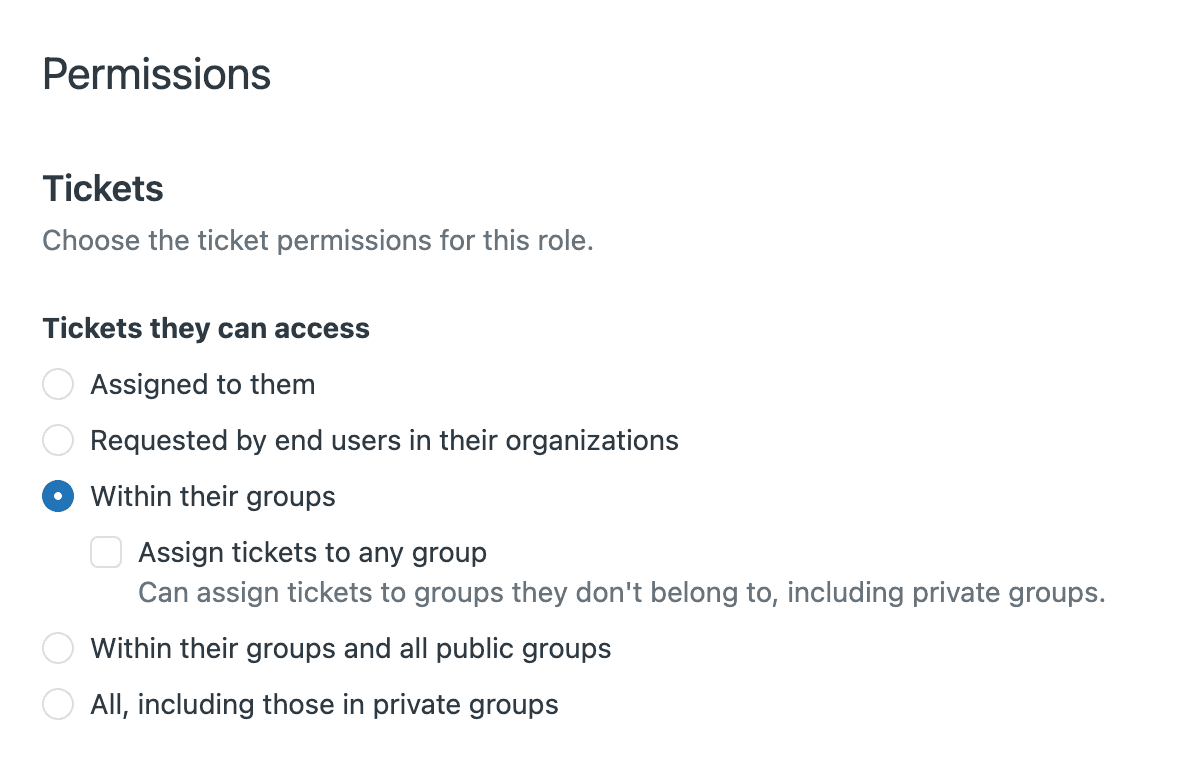Choose "Requested by end users in their organizations"
Image resolution: width=1192 pixels, height=770 pixels.
tap(58, 440)
